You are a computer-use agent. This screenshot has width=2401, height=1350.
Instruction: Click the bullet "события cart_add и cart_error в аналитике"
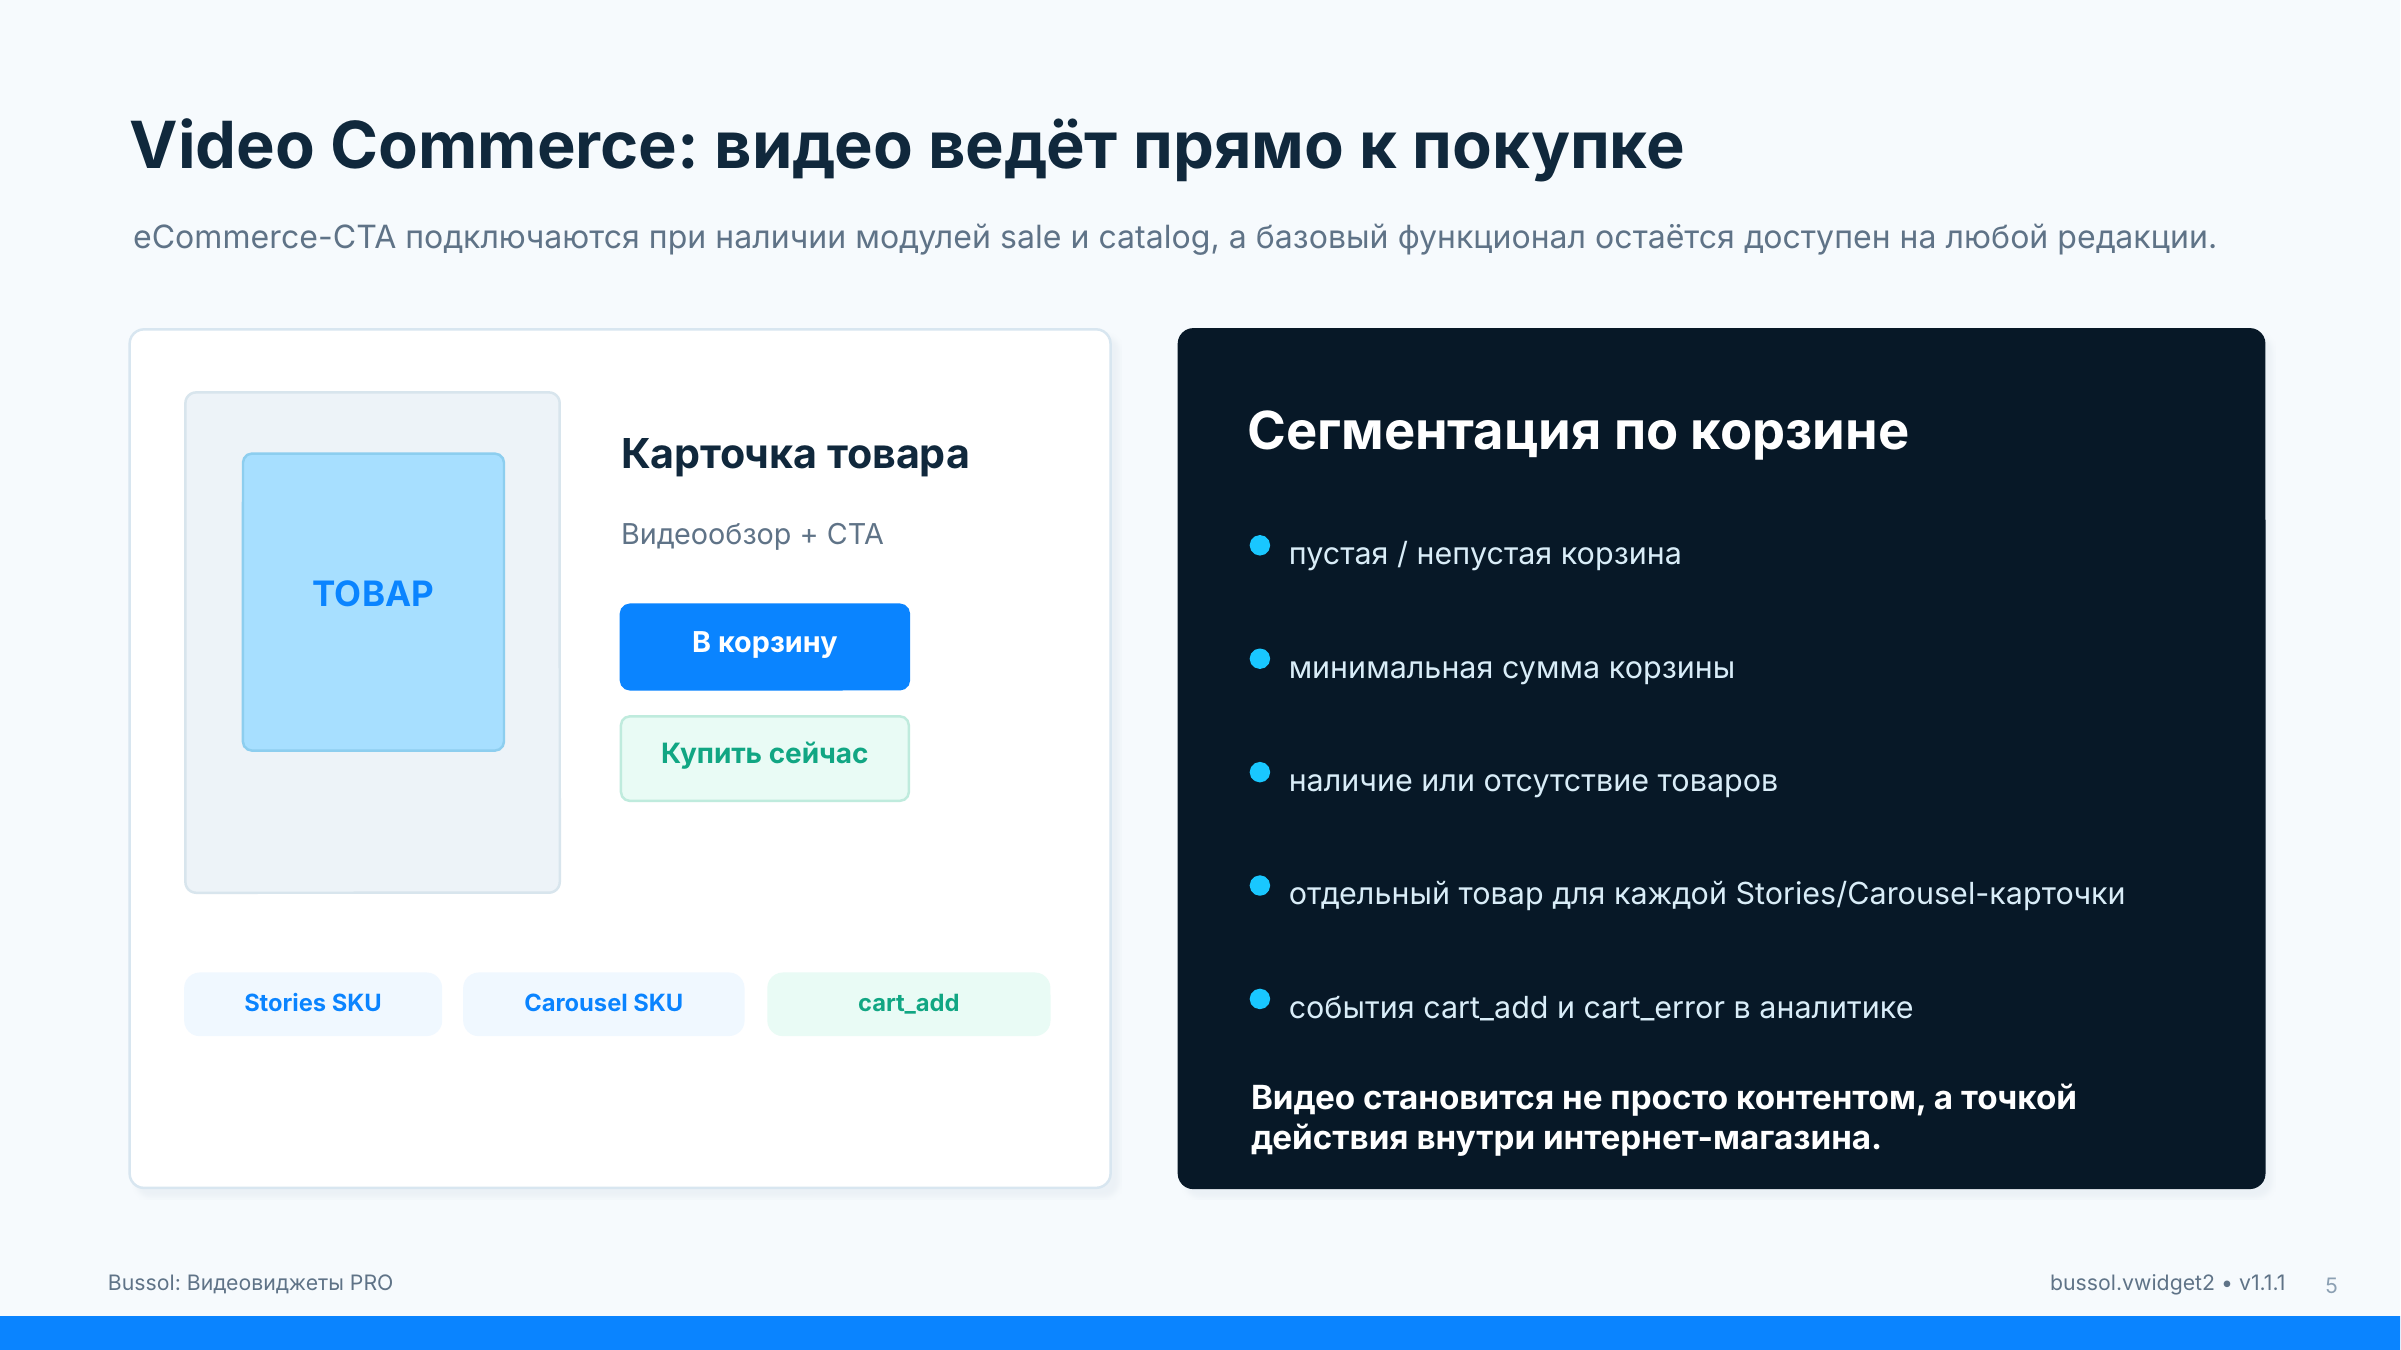1600,1007
